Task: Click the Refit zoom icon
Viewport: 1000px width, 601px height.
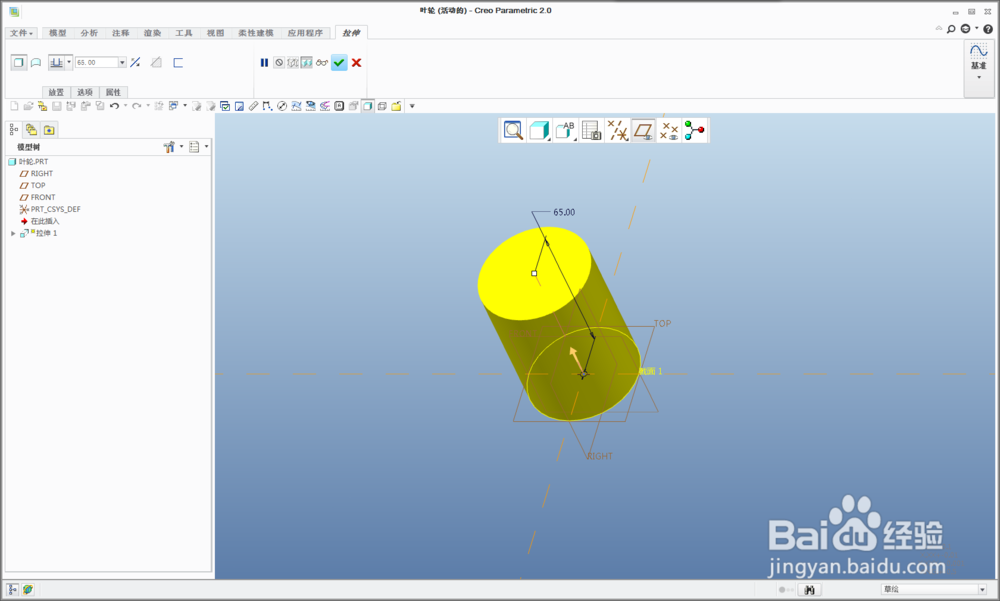Action: point(513,131)
